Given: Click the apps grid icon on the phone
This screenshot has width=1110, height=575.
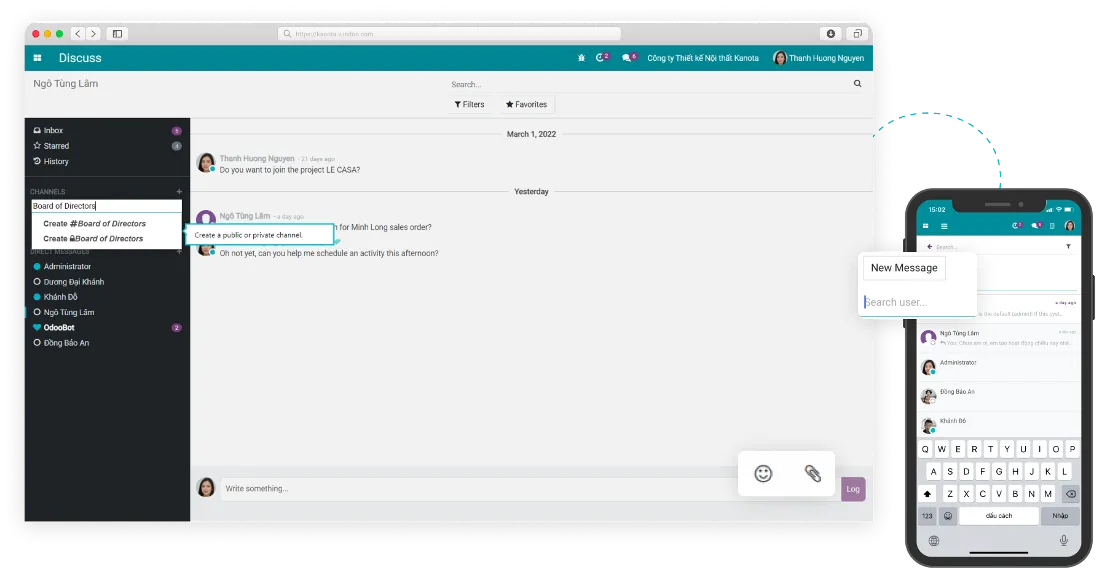Looking at the screenshot, I should [x=925, y=226].
